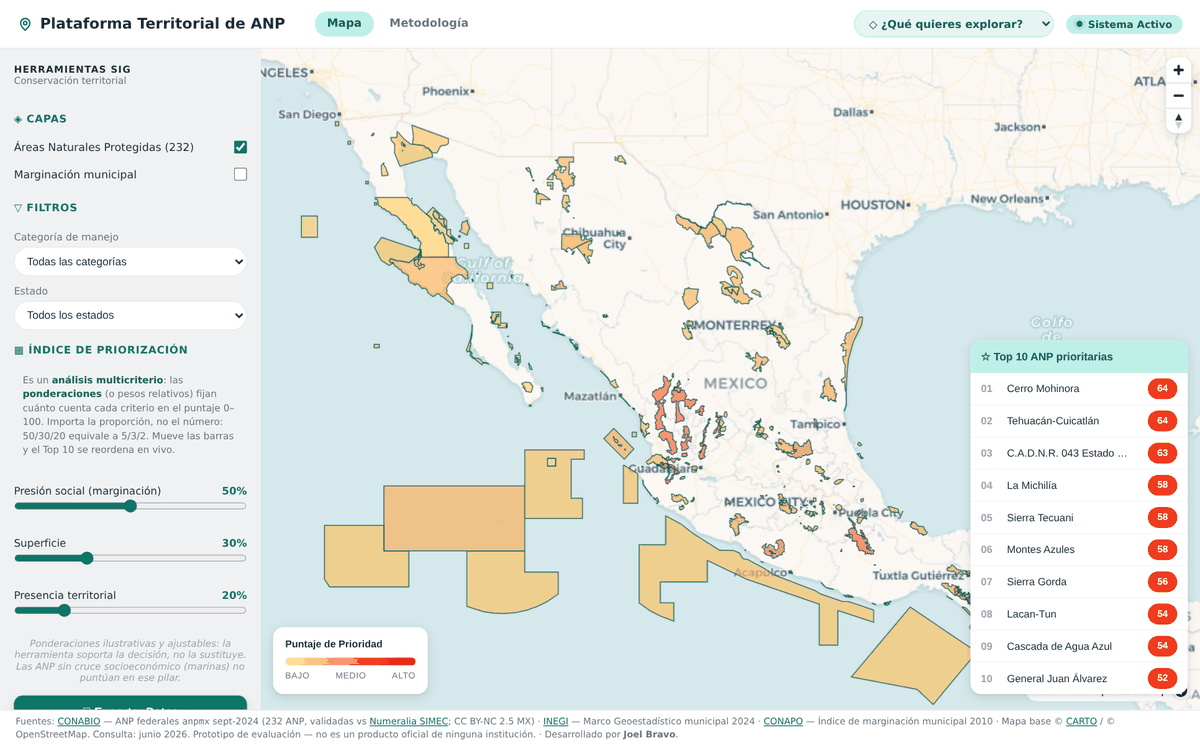Click the 58 score badge for La Michilía

[1162, 485]
